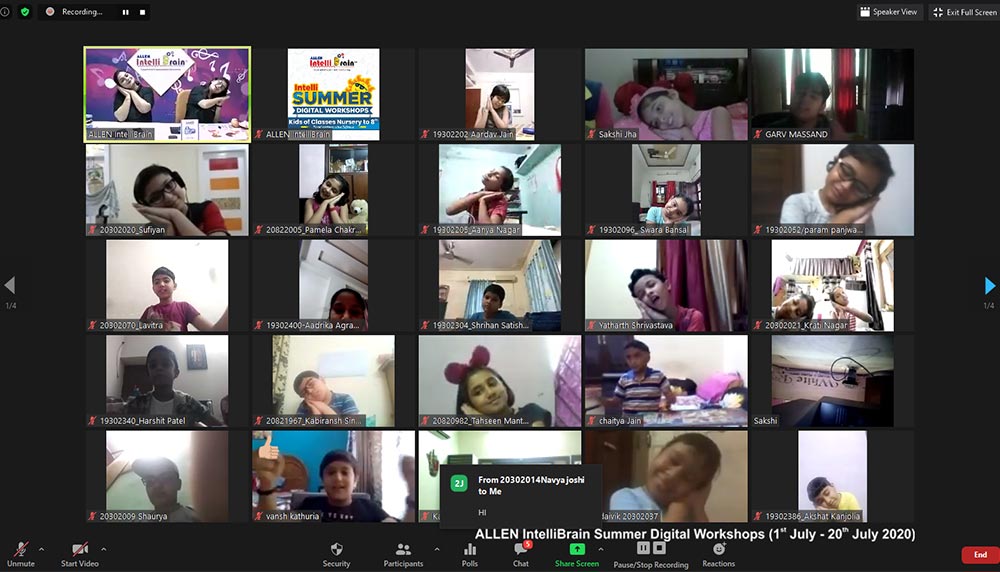Image resolution: width=1000 pixels, height=572 pixels.
Task: Select 20302021_Krati Nagar video tile
Action: coord(832,286)
